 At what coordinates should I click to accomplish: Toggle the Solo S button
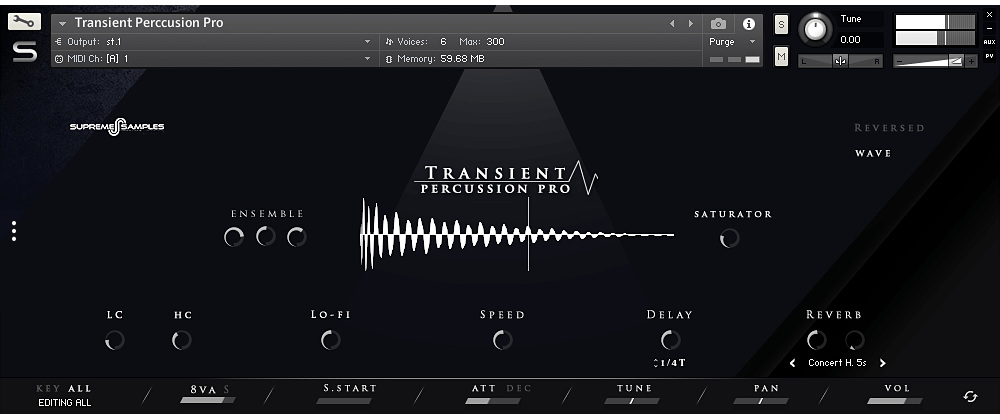(781, 24)
